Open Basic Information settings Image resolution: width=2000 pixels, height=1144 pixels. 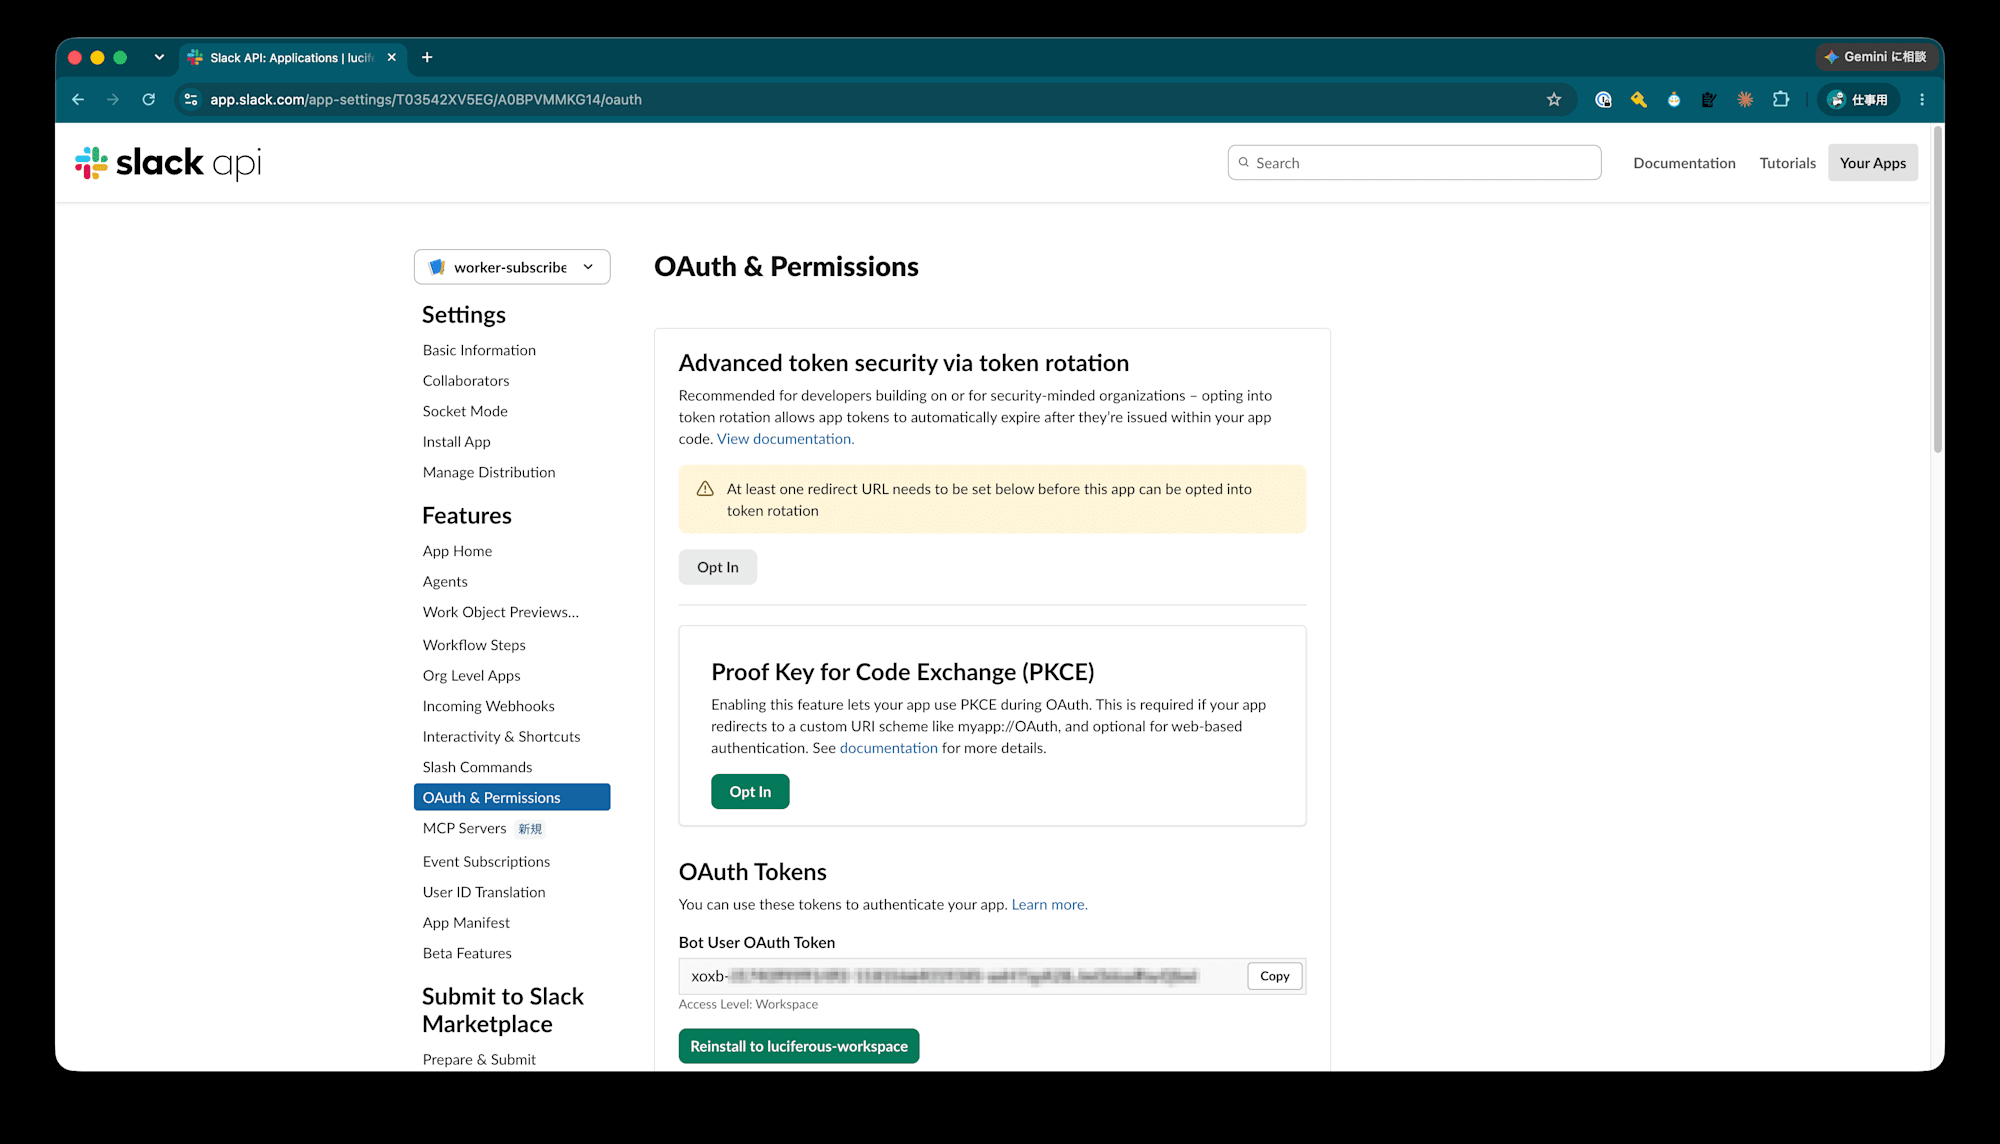[479, 350]
